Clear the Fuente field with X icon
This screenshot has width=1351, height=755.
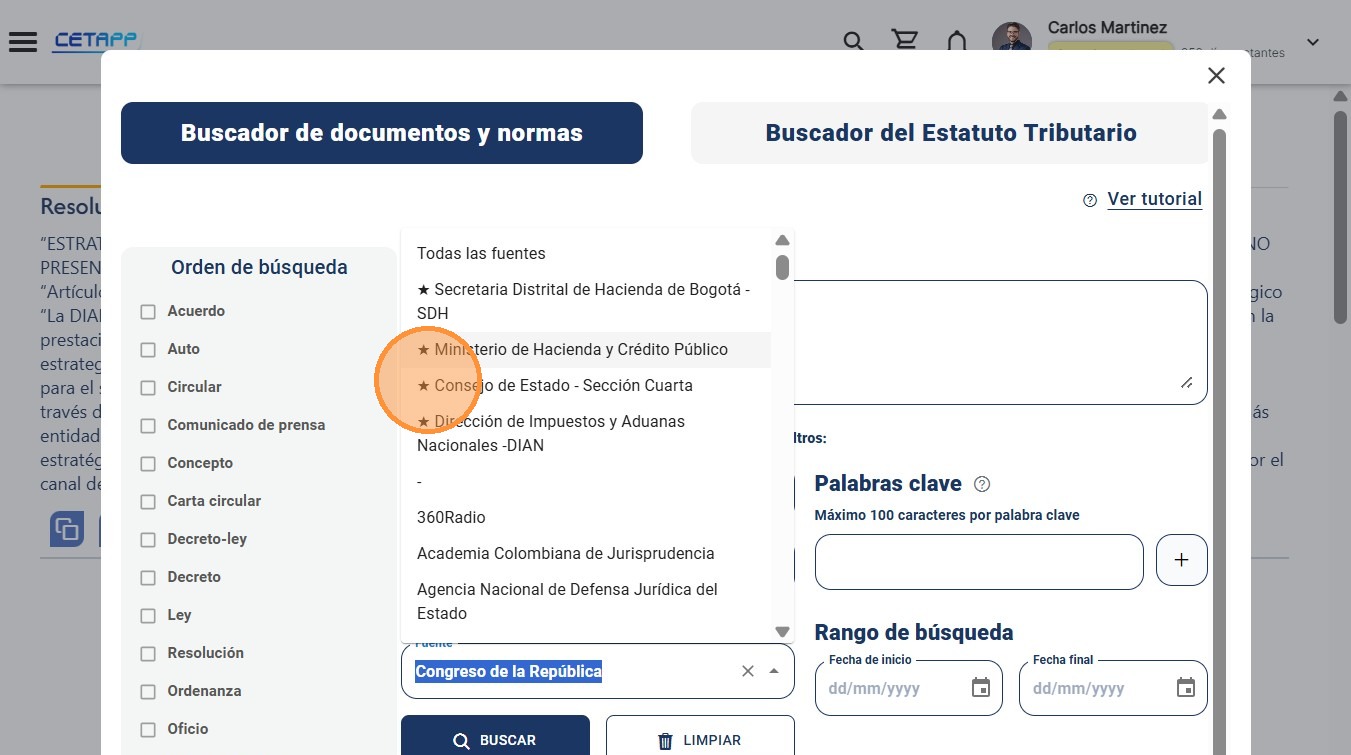point(748,671)
